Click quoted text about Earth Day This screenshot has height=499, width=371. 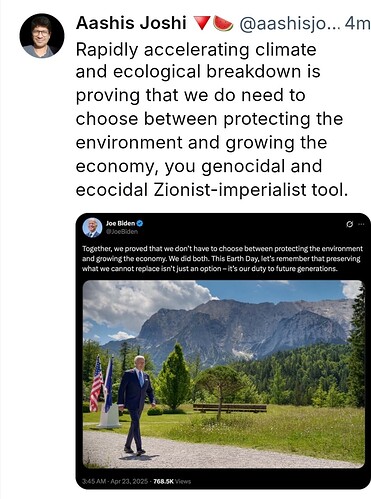tap(222, 259)
